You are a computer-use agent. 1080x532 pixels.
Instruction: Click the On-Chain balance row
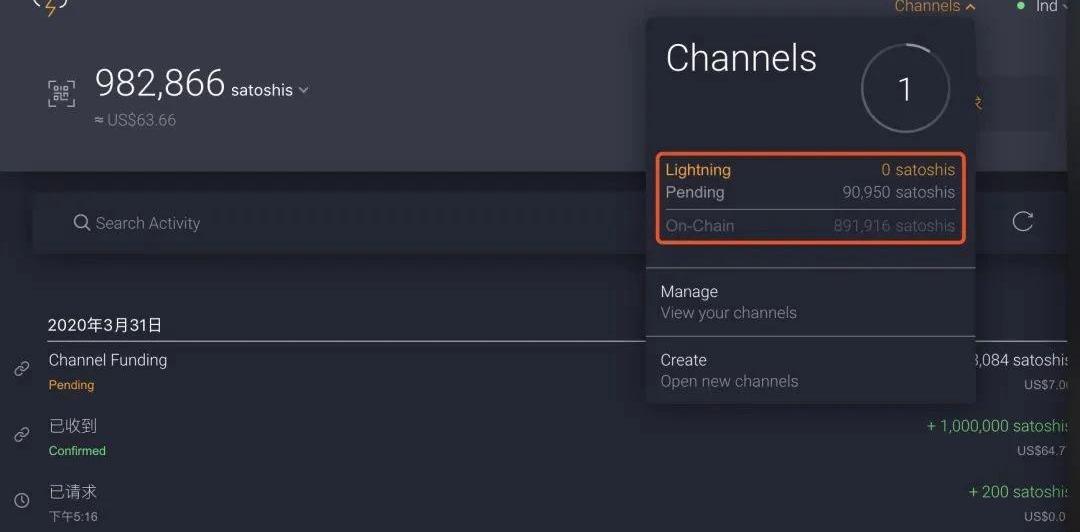[x=810, y=225]
